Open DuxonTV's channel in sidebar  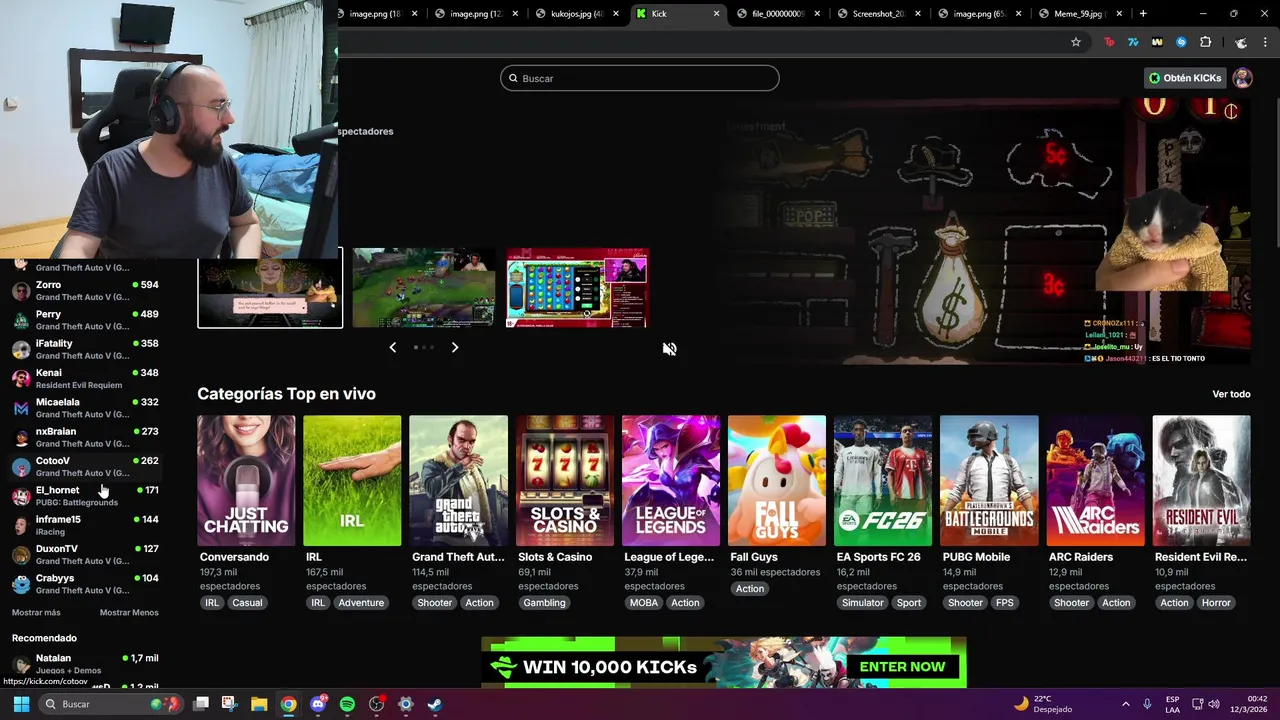coord(85,554)
